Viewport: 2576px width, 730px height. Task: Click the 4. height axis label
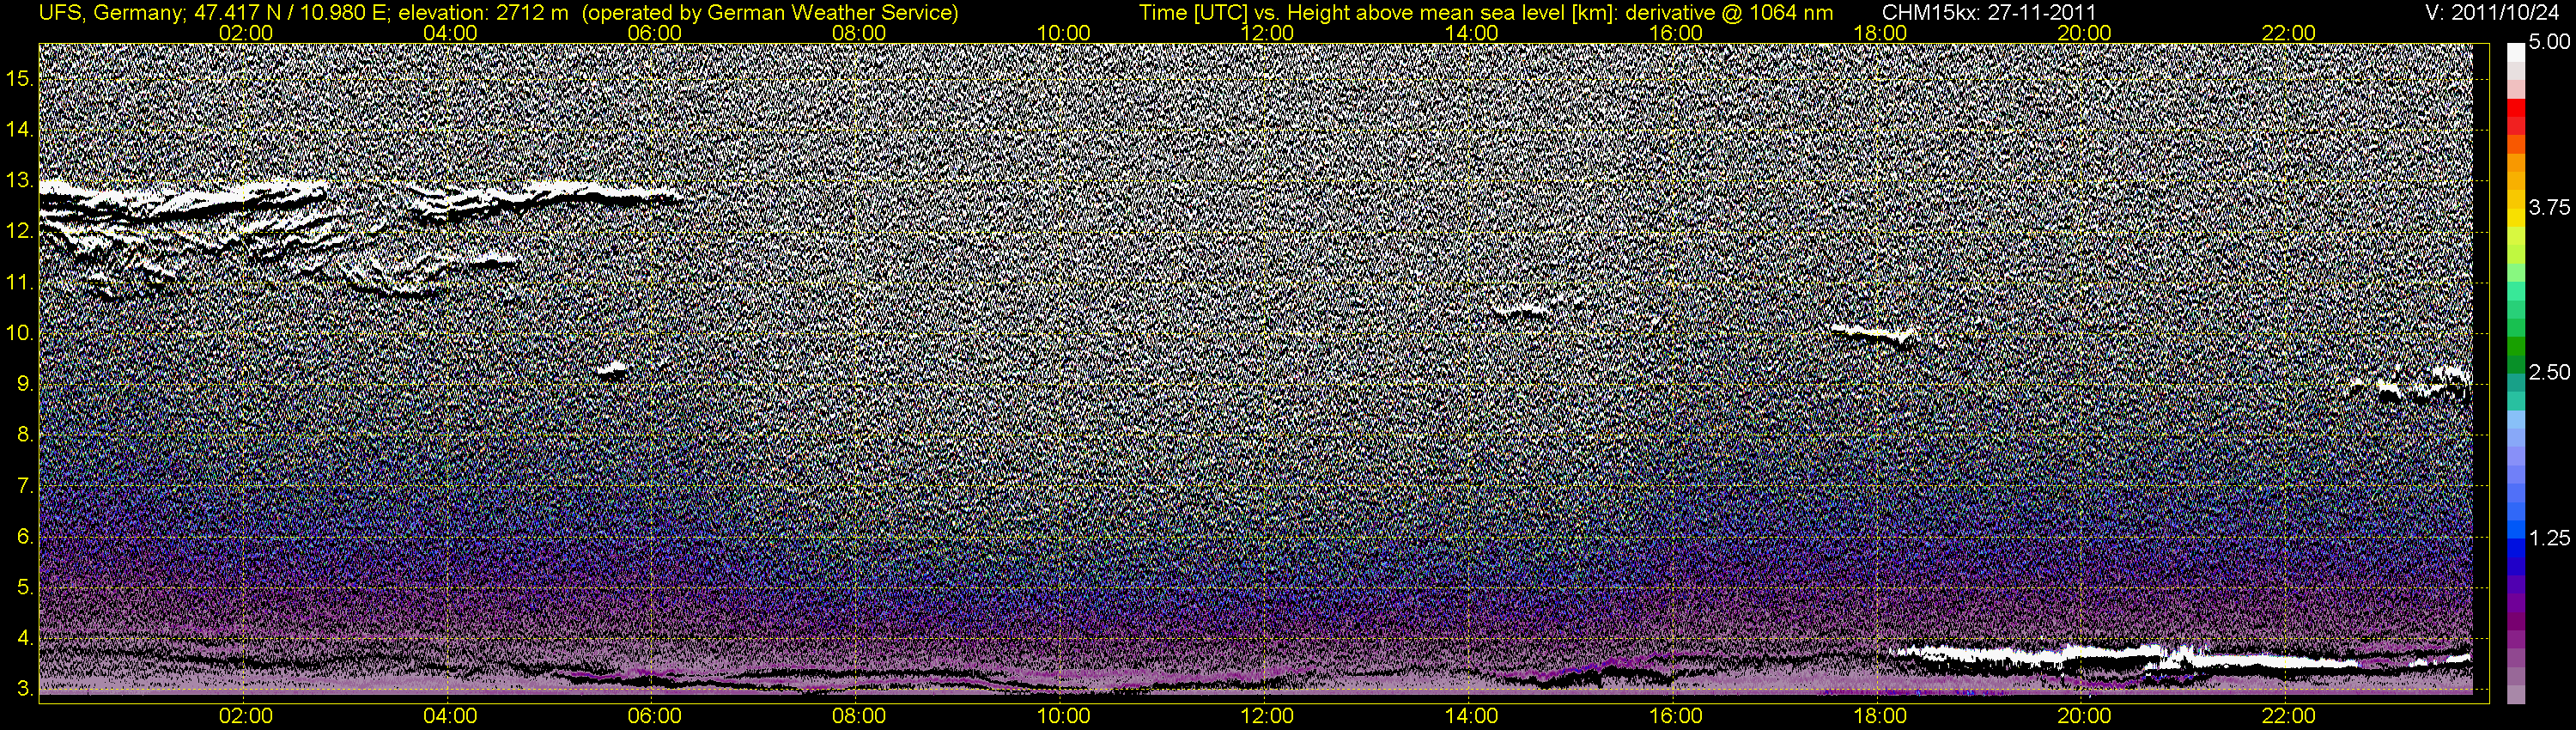pyautogui.click(x=25, y=638)
